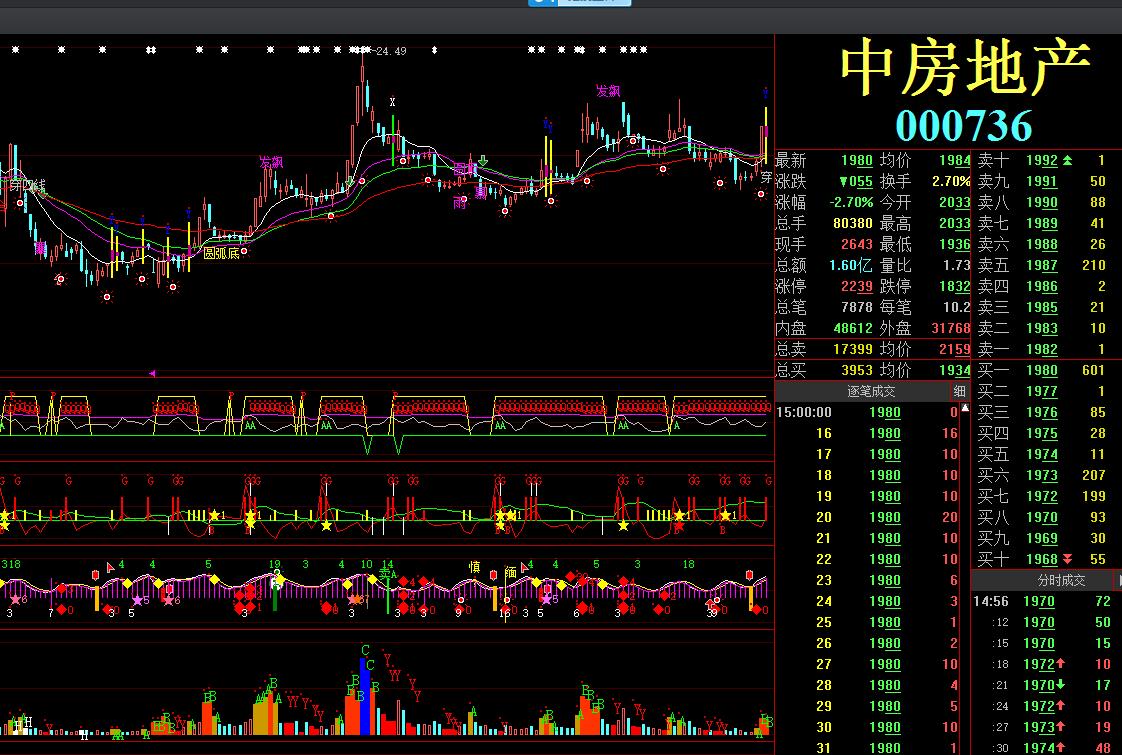The image size is (1122, 755).
Task: Click the 外盘 value 31768
Action: [951, 328]
